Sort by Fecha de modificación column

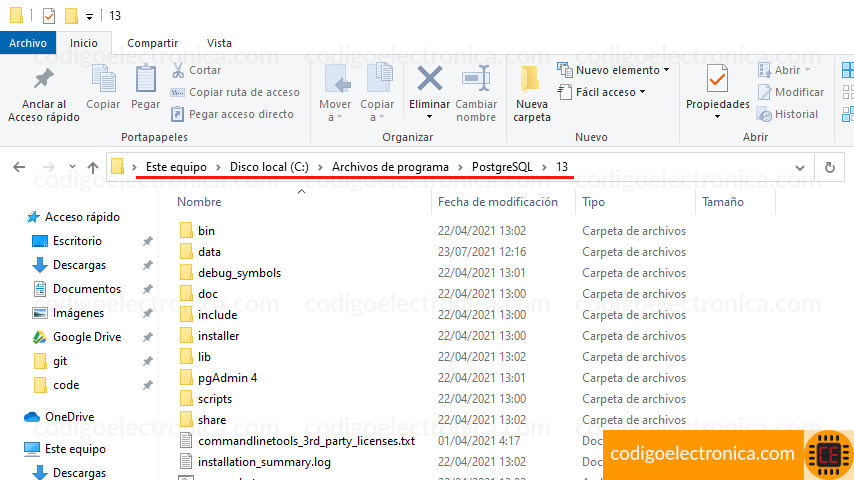click(x=497, y=202)
